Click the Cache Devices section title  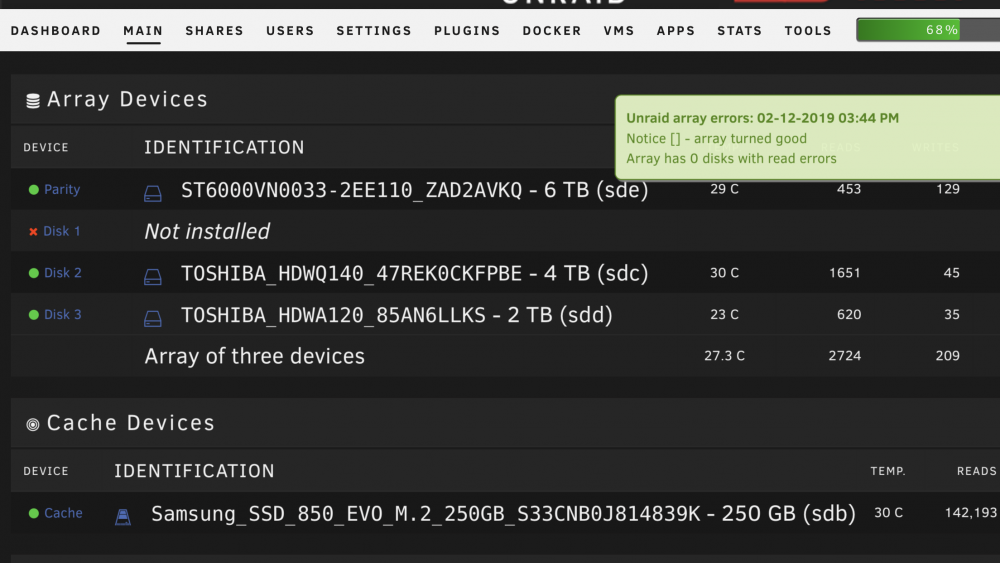click(131, 423)
